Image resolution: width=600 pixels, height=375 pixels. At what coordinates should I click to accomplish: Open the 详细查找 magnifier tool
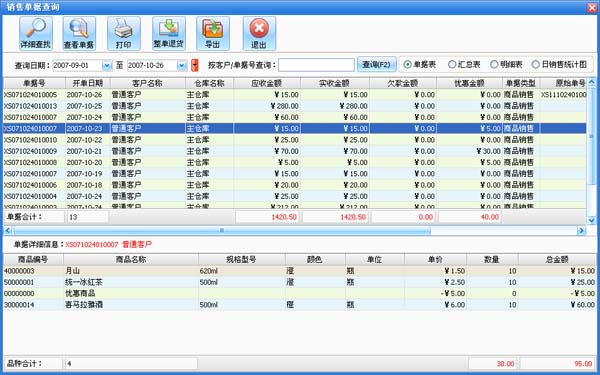36,34
